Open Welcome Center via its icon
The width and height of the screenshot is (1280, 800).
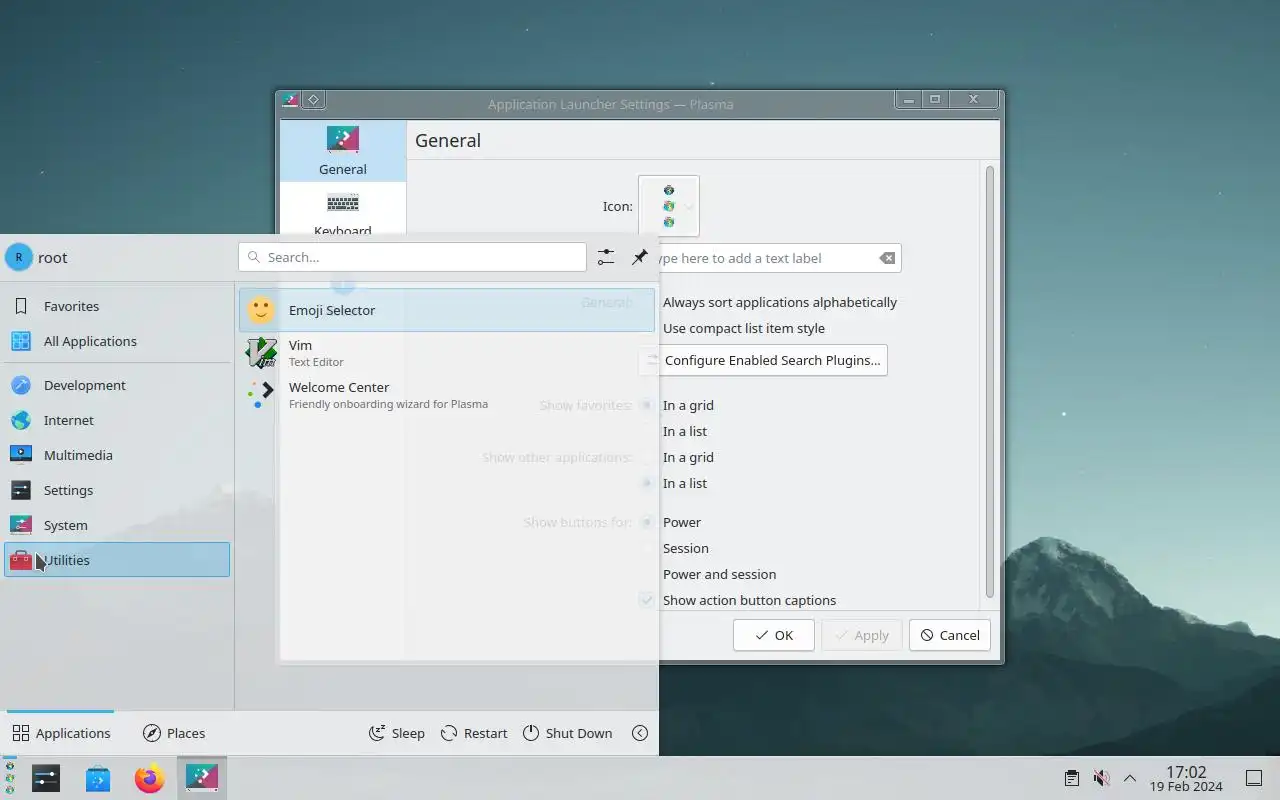(x=261, y=394)
